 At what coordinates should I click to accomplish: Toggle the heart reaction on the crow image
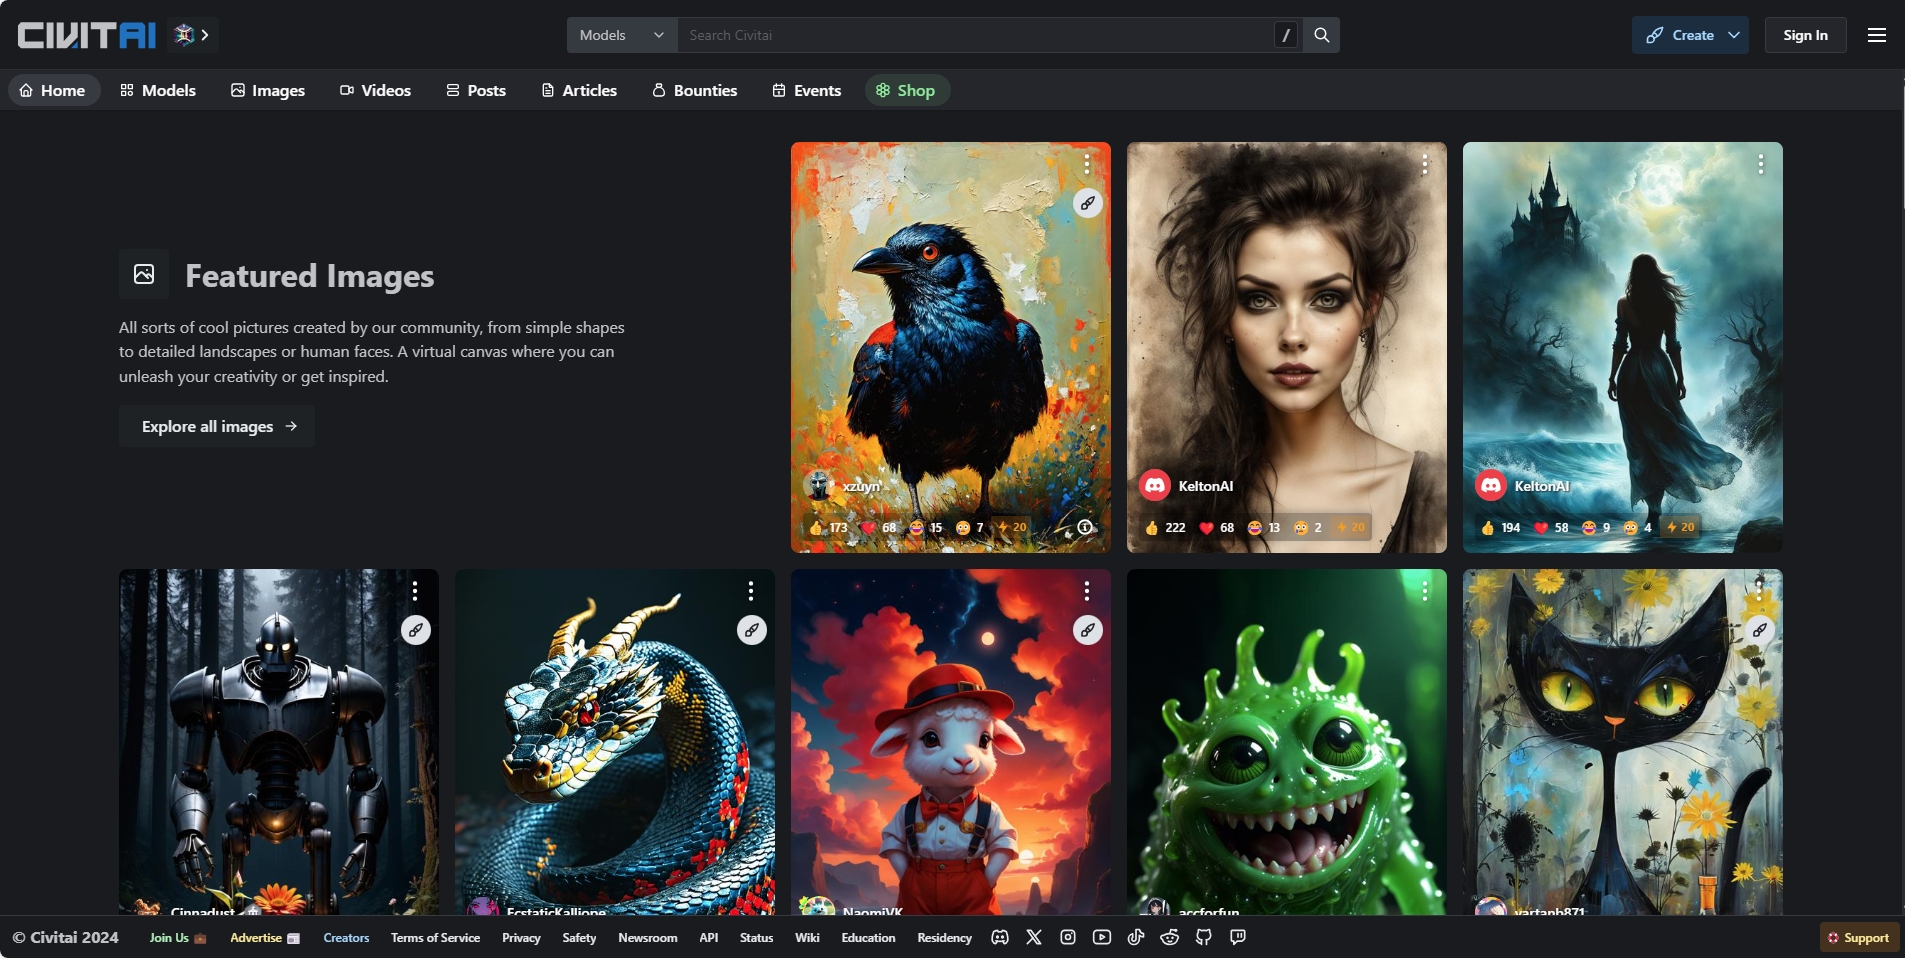click(879, 527)
